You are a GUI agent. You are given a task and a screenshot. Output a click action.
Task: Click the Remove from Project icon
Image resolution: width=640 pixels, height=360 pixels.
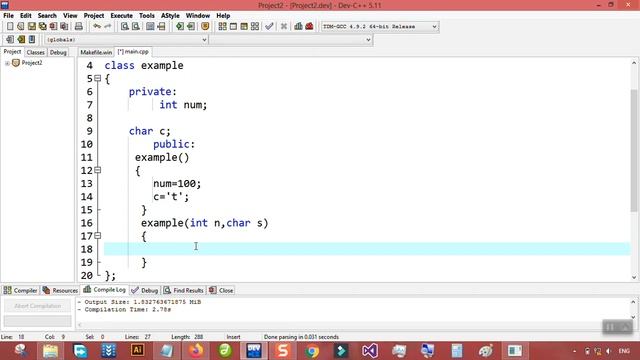click(x=21, y=40)
